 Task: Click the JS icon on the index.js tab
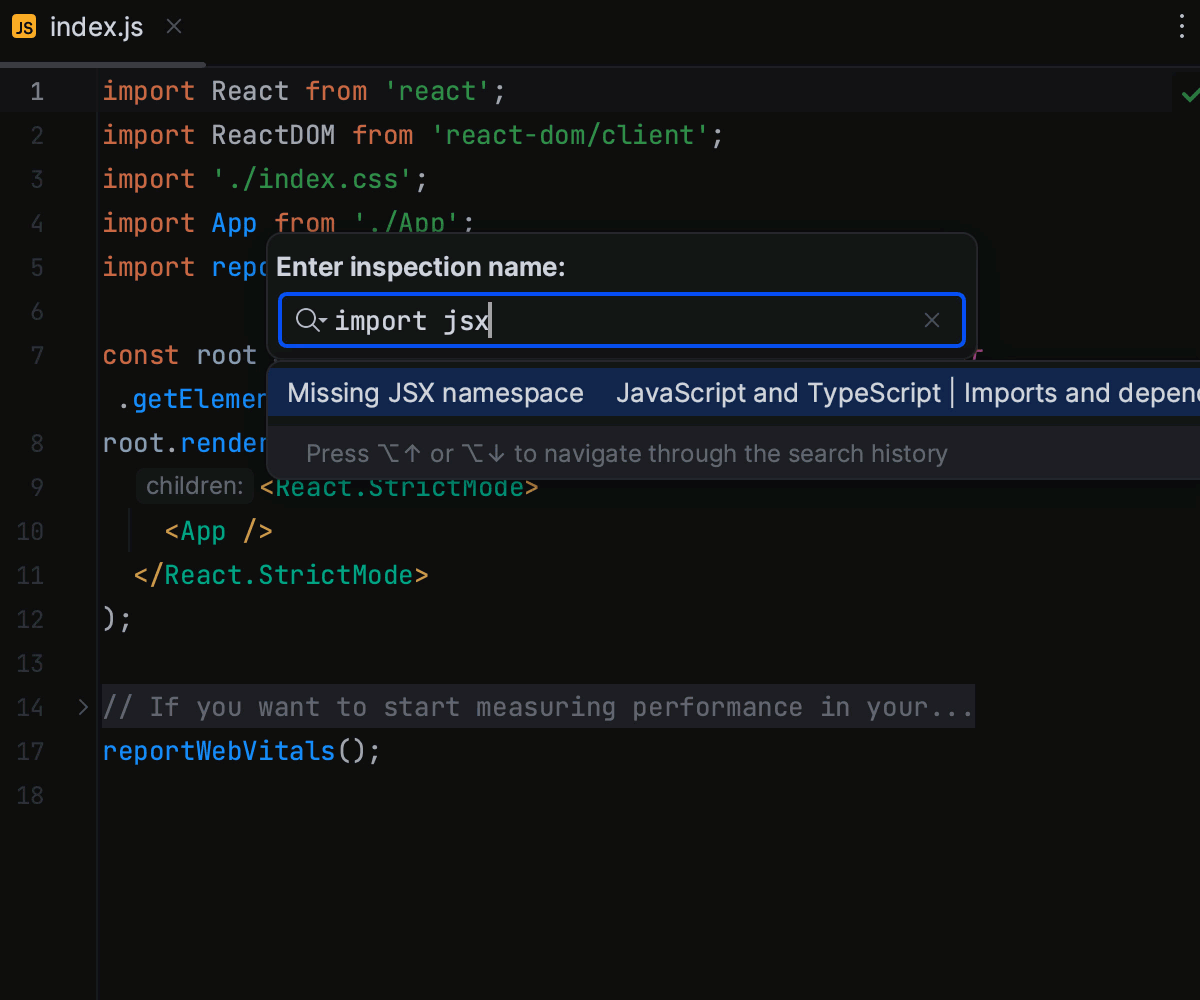24,27
